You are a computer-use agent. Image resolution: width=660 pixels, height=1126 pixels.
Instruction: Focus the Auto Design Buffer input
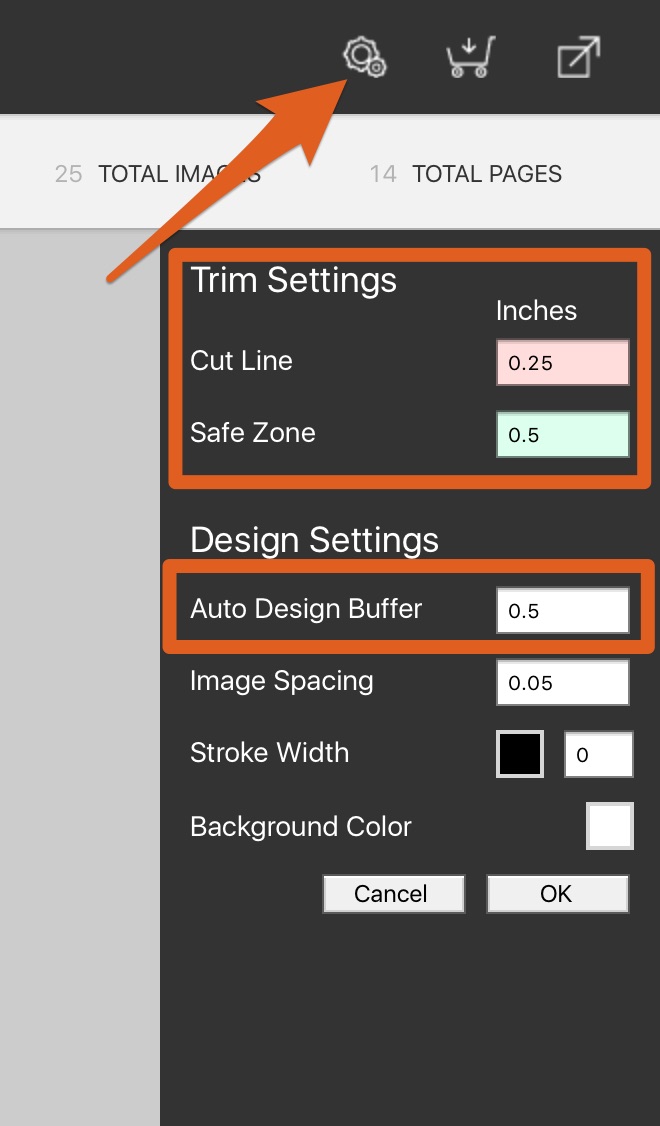pos(562,610)
